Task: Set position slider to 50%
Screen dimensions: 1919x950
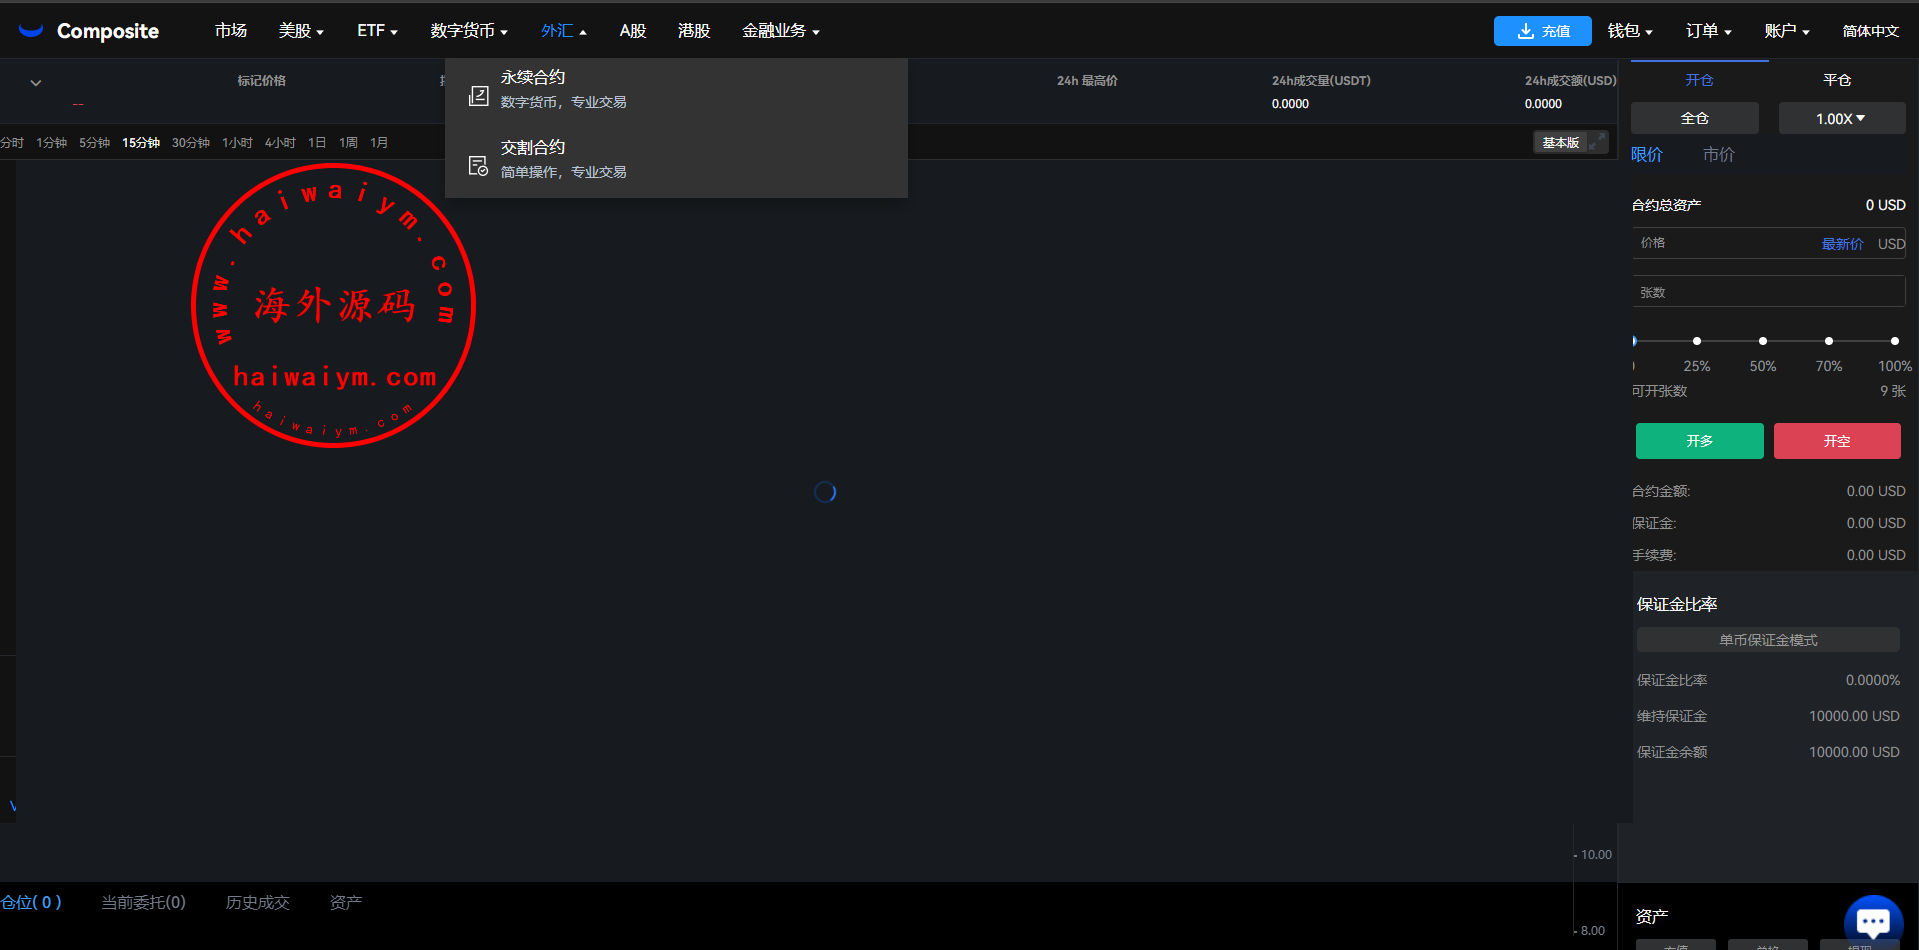Action: (x=1762, y=341)
